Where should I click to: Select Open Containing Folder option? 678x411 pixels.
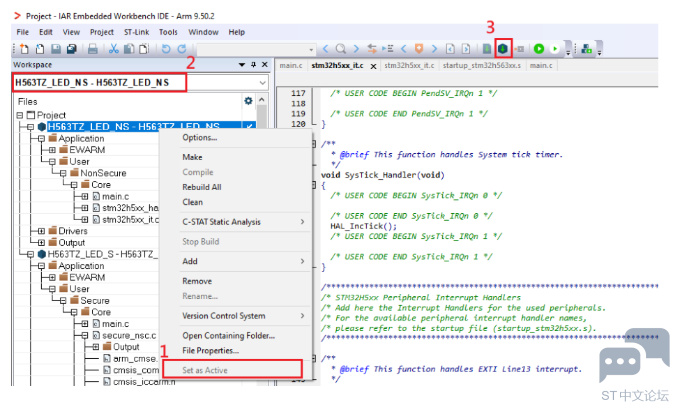228,336
